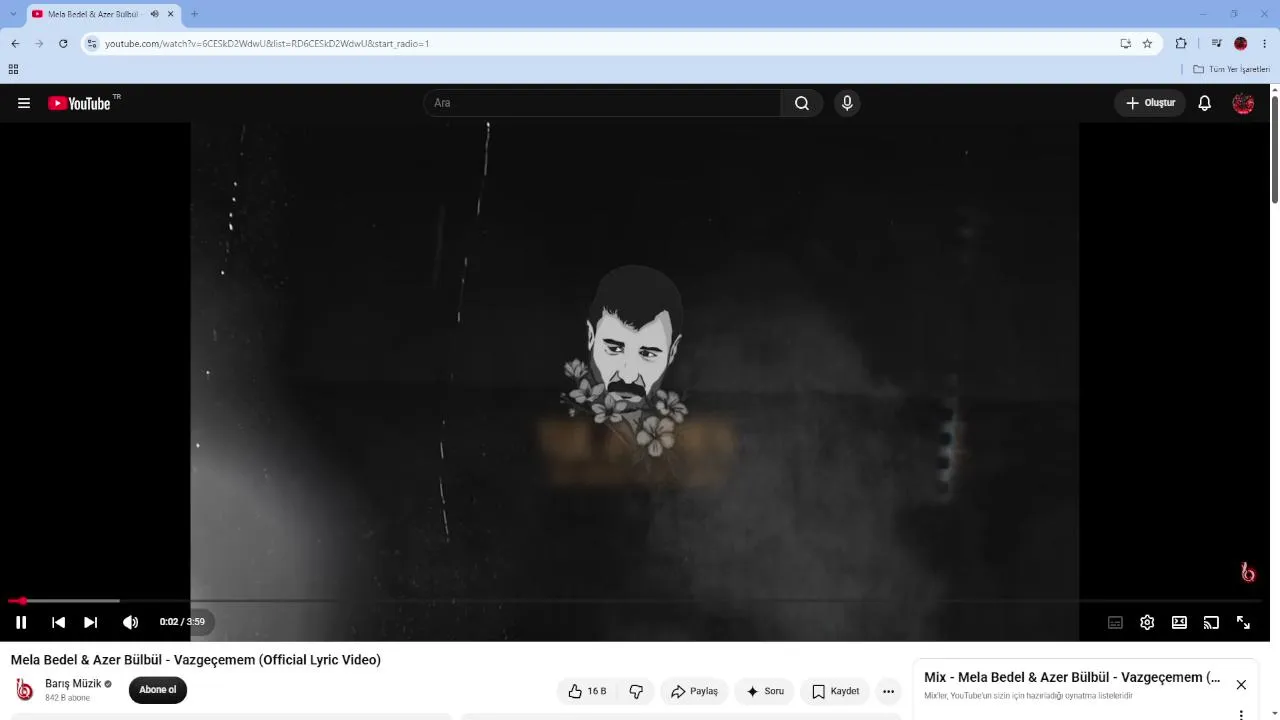Screen dimensions: 1280x720
Task: Toggle subtitles in the player
Action: pyautogui.click(x=1115, y=622)
